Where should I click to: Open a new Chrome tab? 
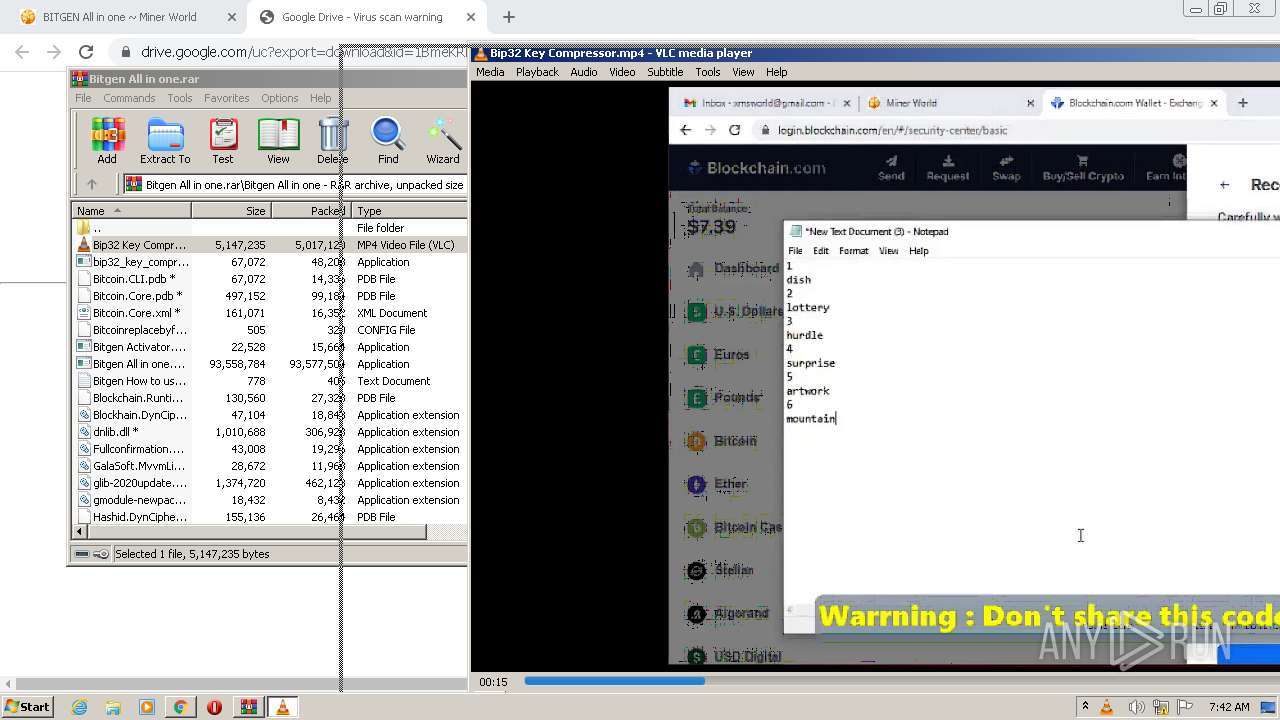pos(509,17)
